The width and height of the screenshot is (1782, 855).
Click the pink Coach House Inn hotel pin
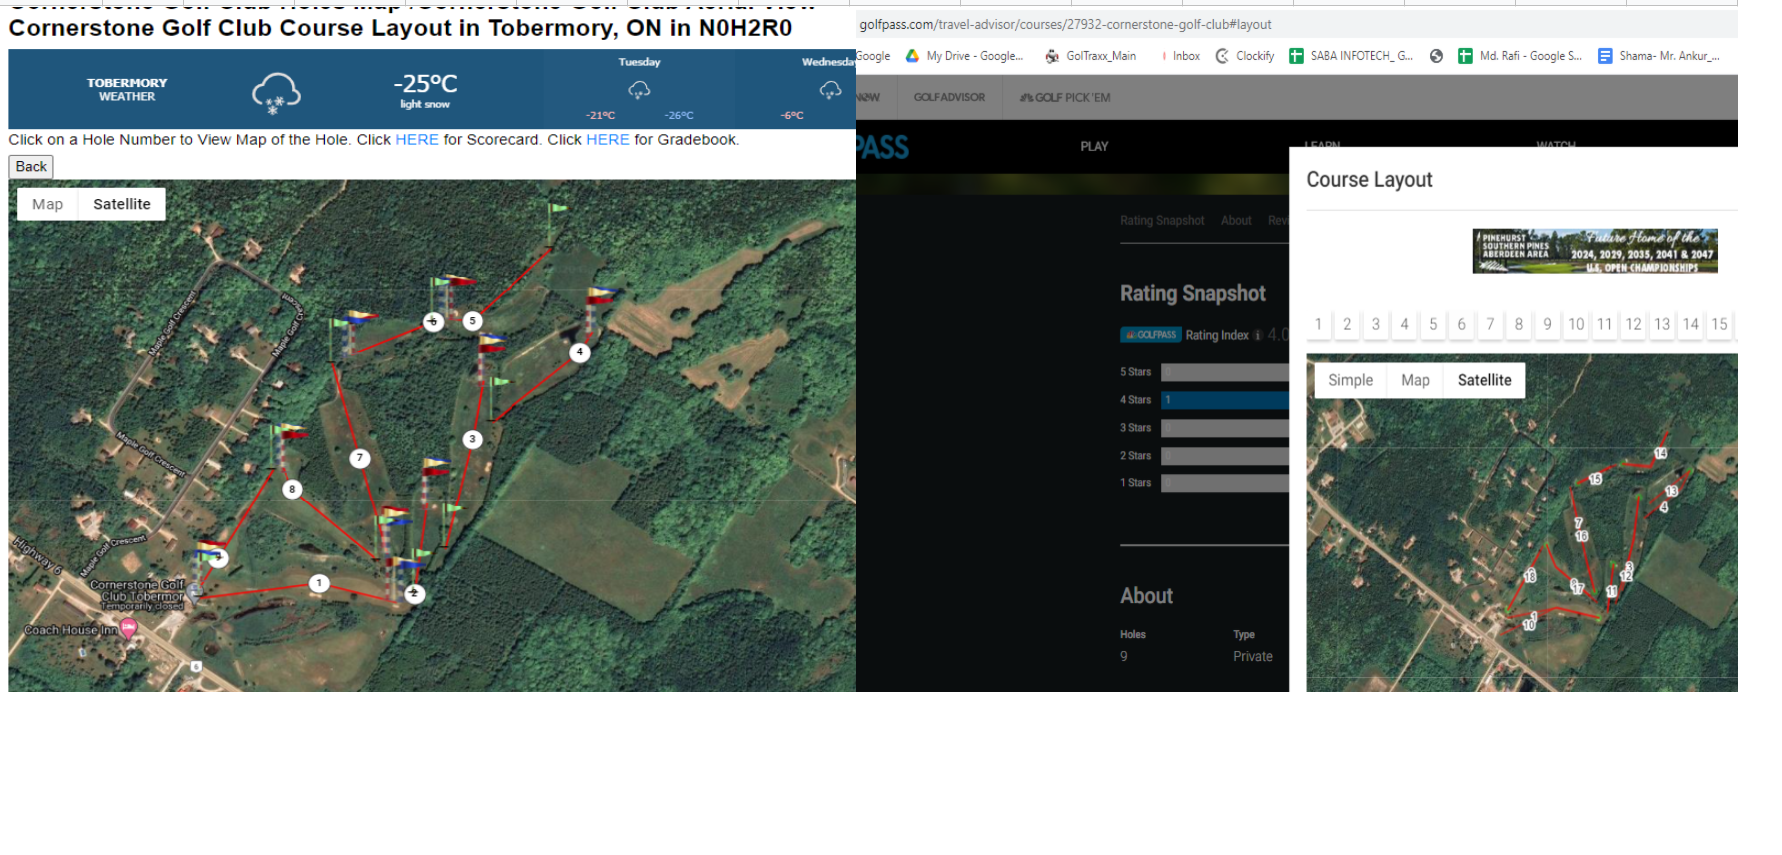128,628
